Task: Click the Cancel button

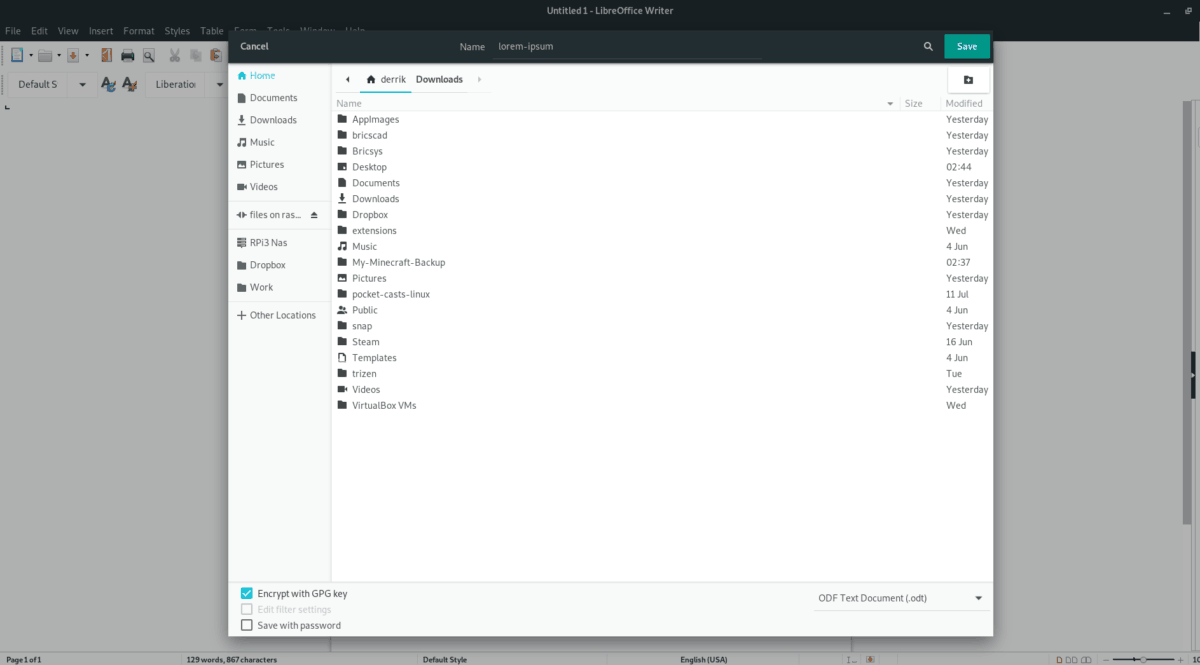Action: [x=254, y=46]
